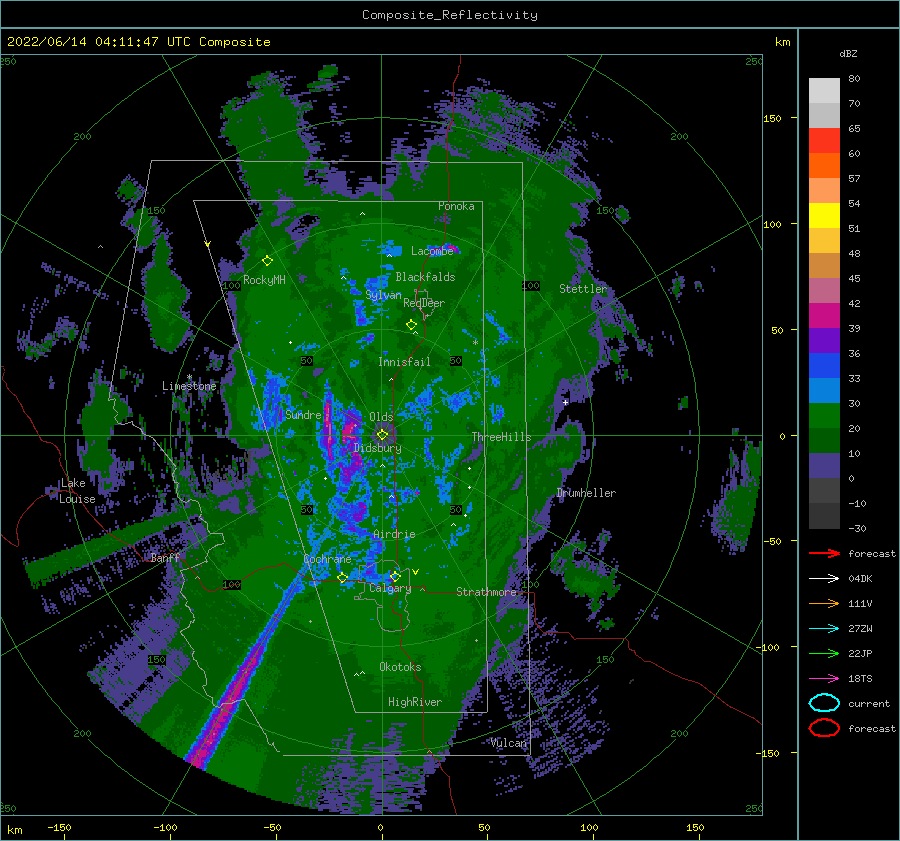The height and width of the screenshot is (841, 900).
Task: Click the Okotoks city label
Action: pos(400,667)
